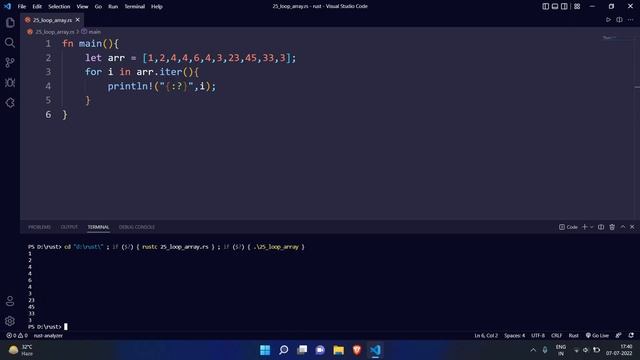This screenshot has height=360, width=640.
Task: Toggle the bottom panel layout icon
Action: pyautogui.click(x=555, y=6)
